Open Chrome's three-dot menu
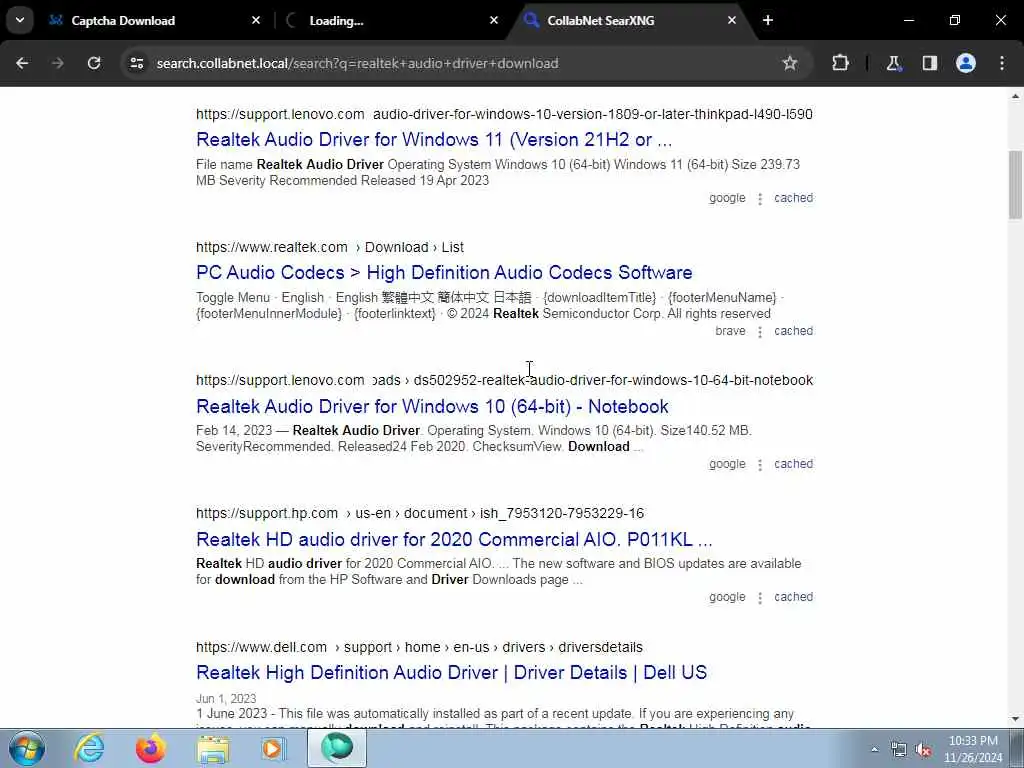The image size is (1024, 768). click(1002, 63)
